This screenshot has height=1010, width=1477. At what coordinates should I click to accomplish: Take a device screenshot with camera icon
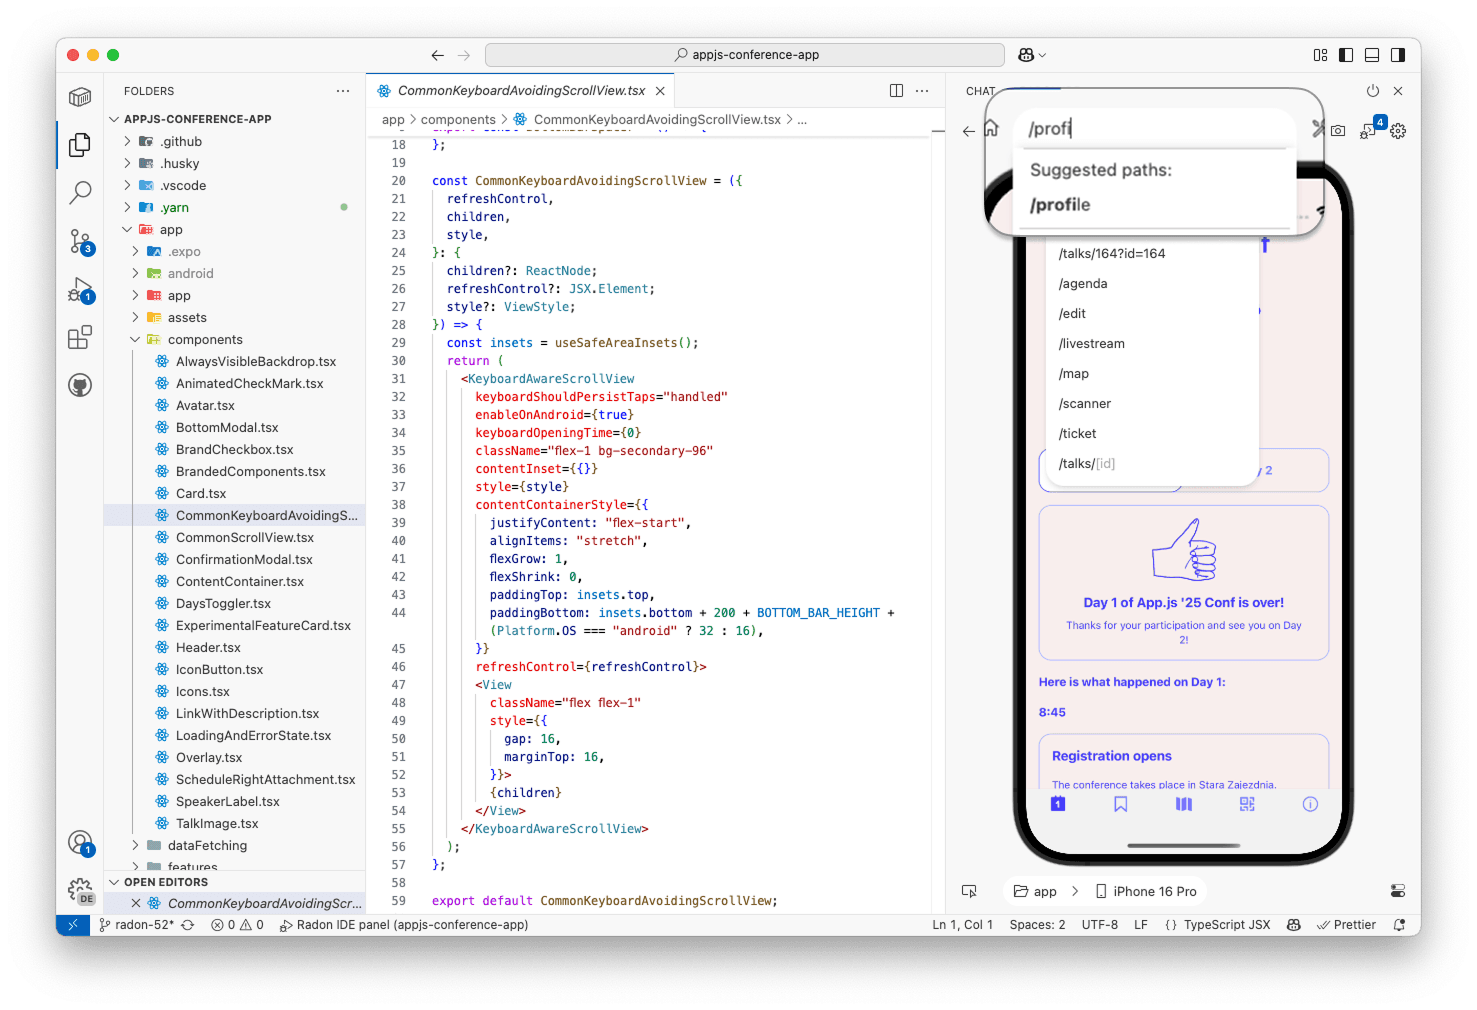click(x=1338, y=131)
